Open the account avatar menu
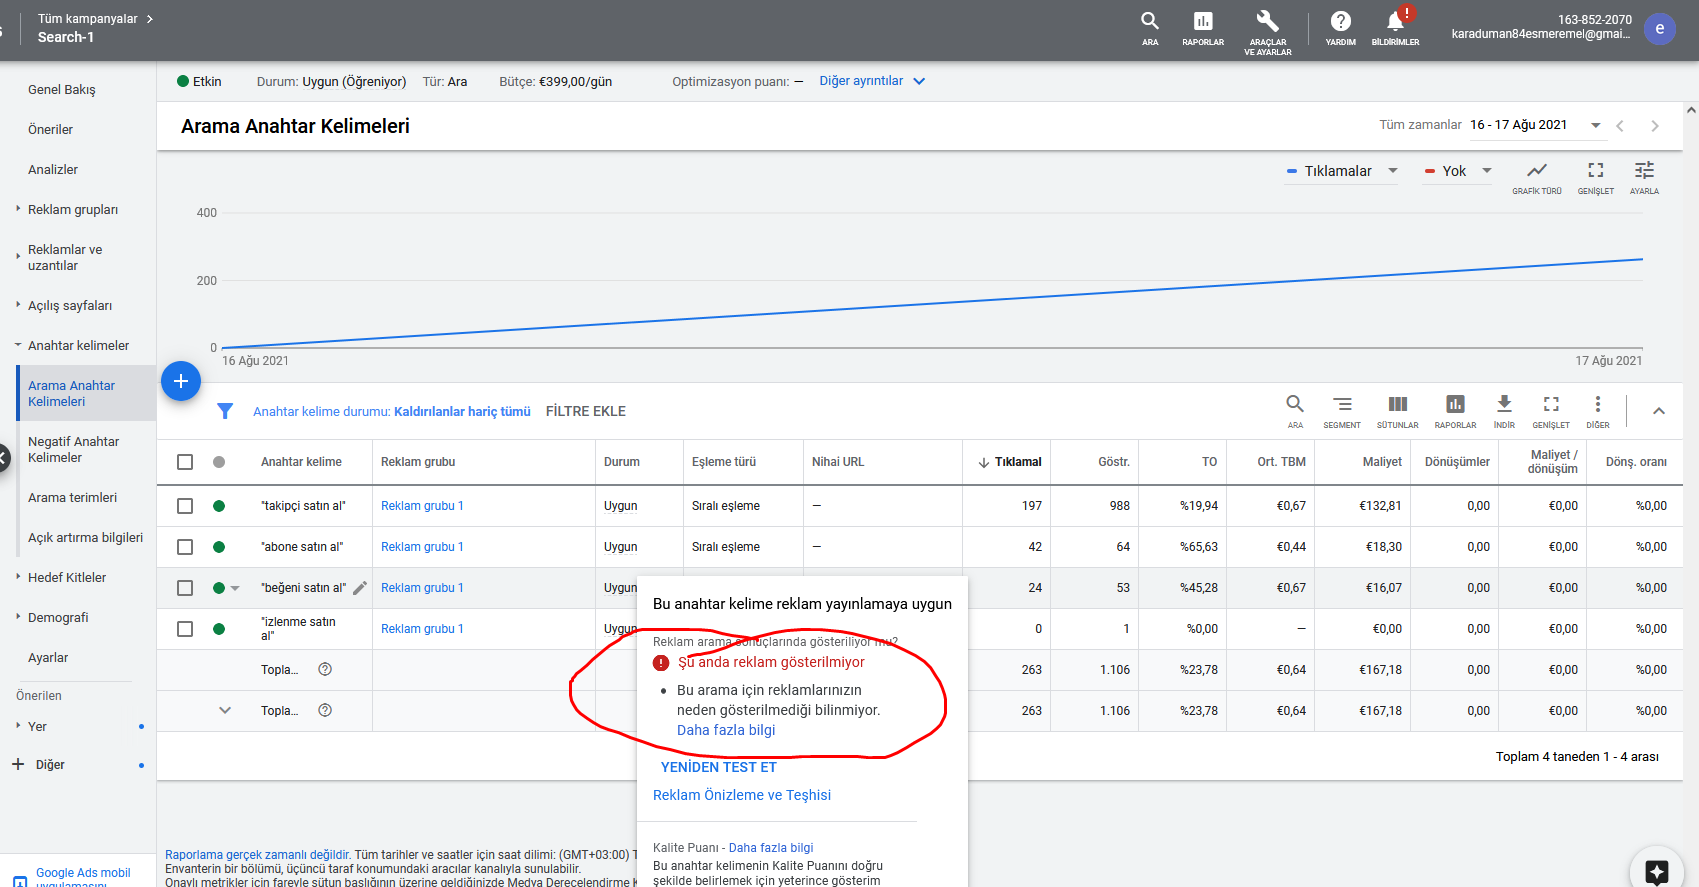The width and height of the screenshot is (1699, 887). click(1660, 29)
